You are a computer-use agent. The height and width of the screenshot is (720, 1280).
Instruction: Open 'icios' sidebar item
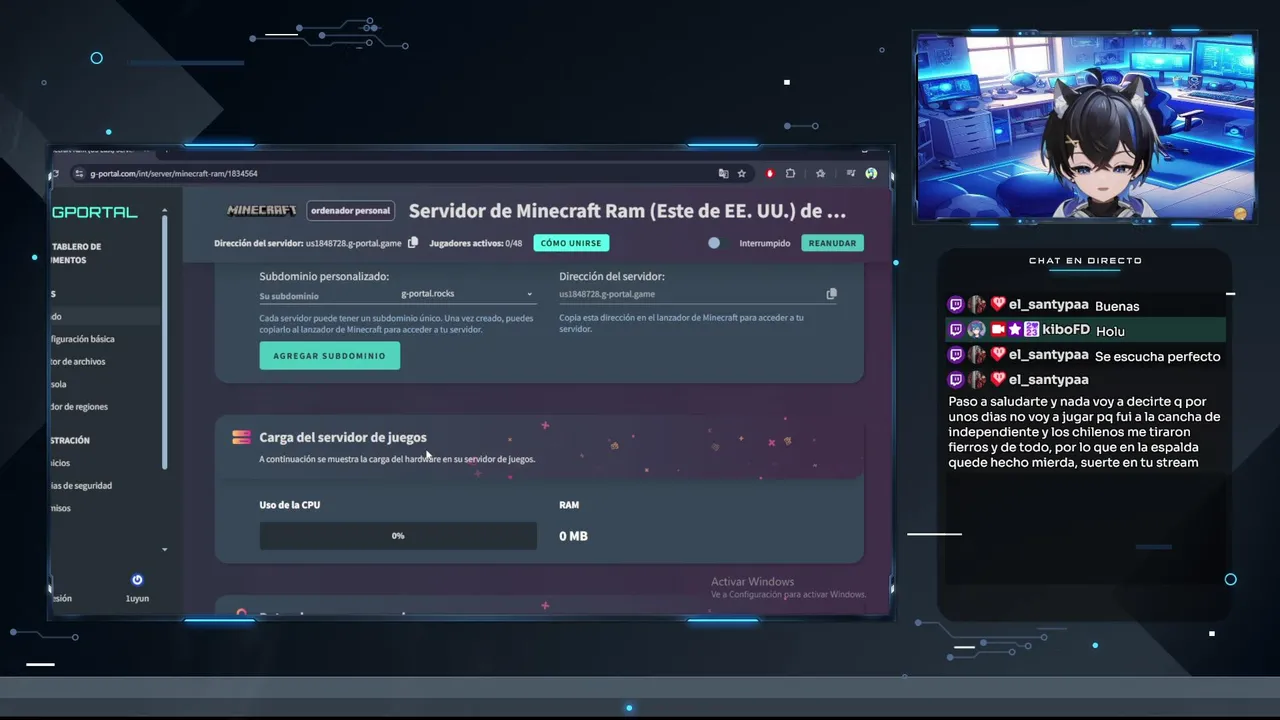tap(62, 463)
